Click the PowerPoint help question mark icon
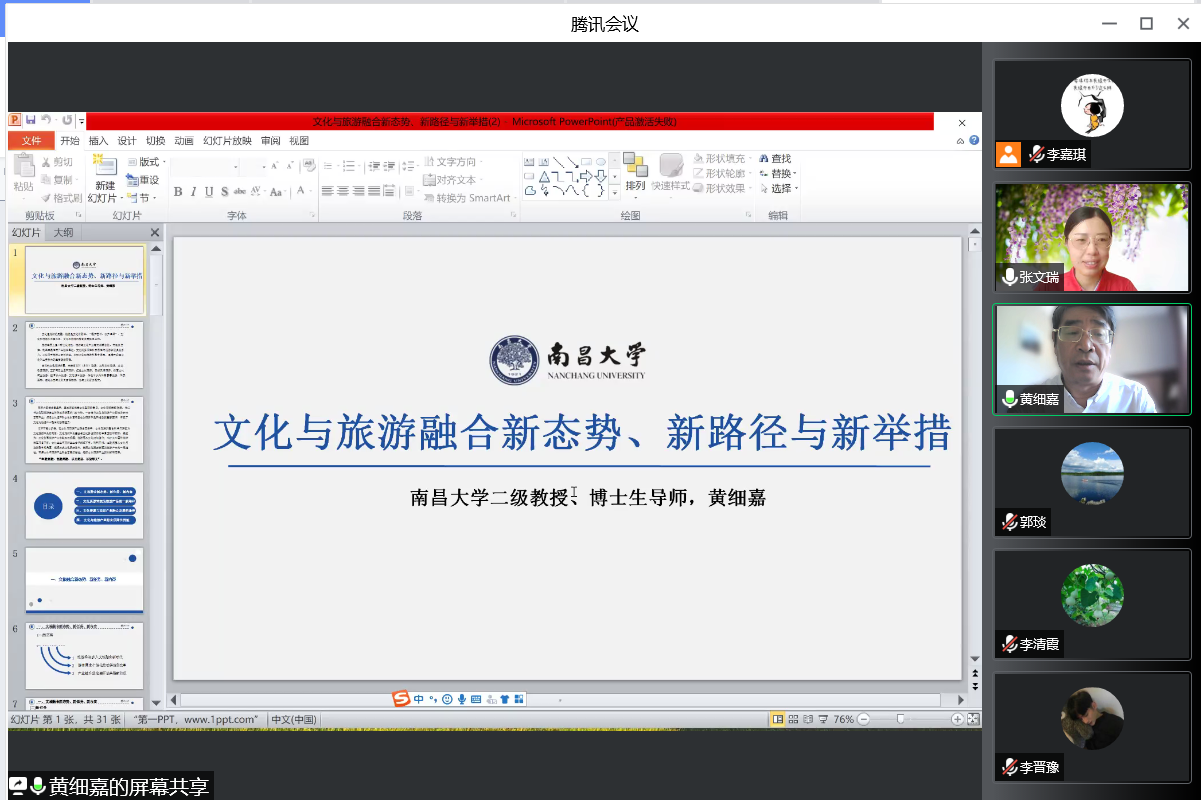This screenshot has width=1201, height=800. pos(974,141)
